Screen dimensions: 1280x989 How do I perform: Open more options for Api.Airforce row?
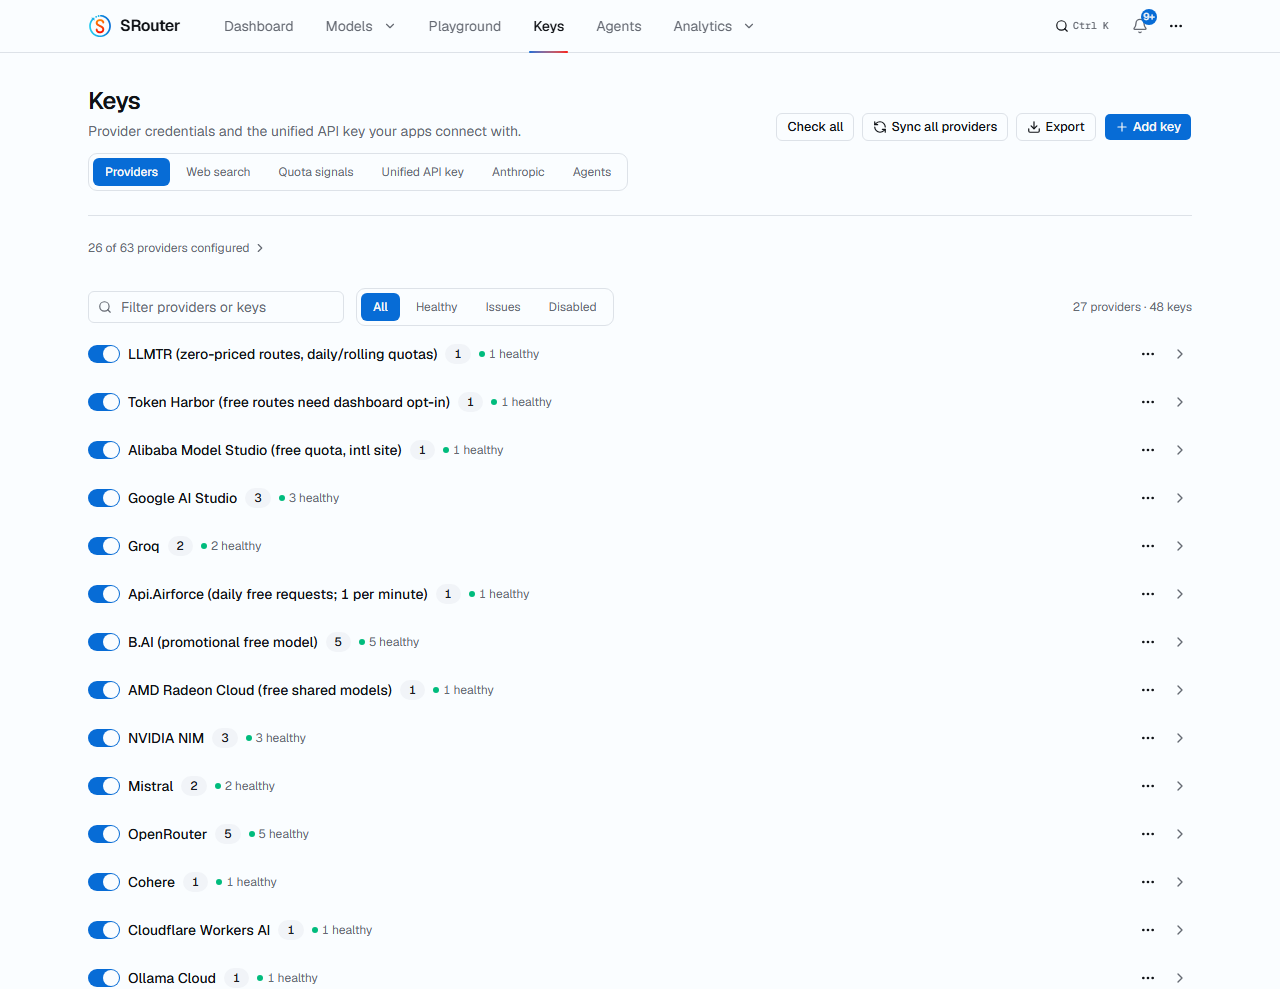coord(1148,594)
